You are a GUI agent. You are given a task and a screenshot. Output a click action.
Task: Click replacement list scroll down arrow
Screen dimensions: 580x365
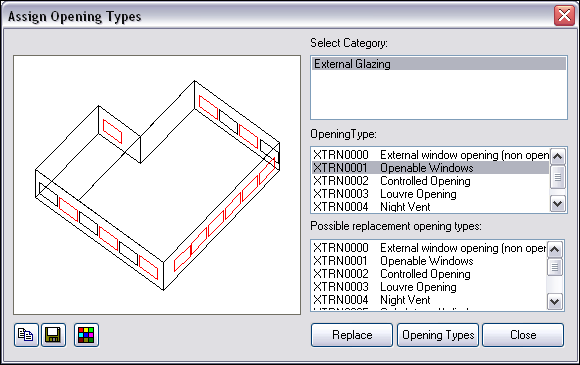pos(554,302)
